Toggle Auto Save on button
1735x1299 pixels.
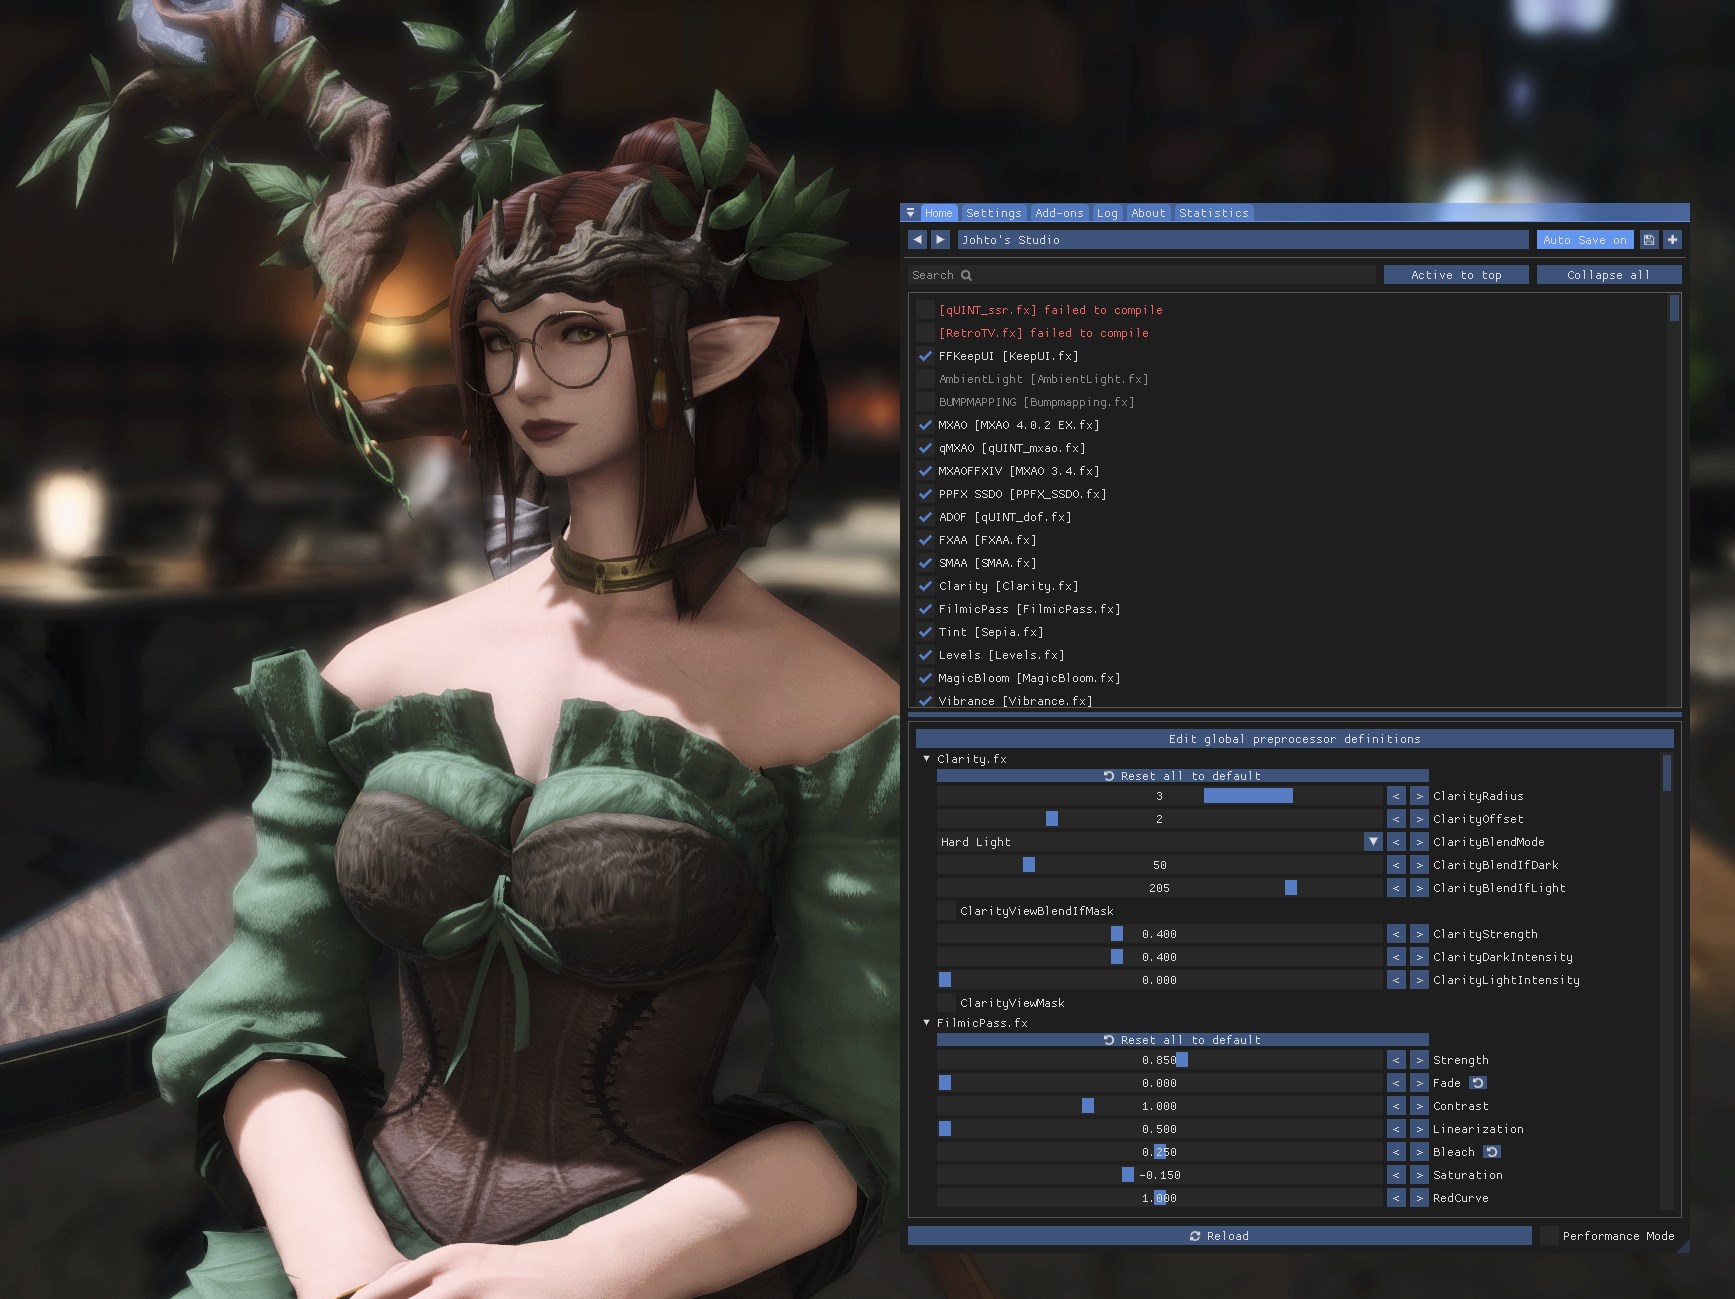click(x=1585, y=240)
